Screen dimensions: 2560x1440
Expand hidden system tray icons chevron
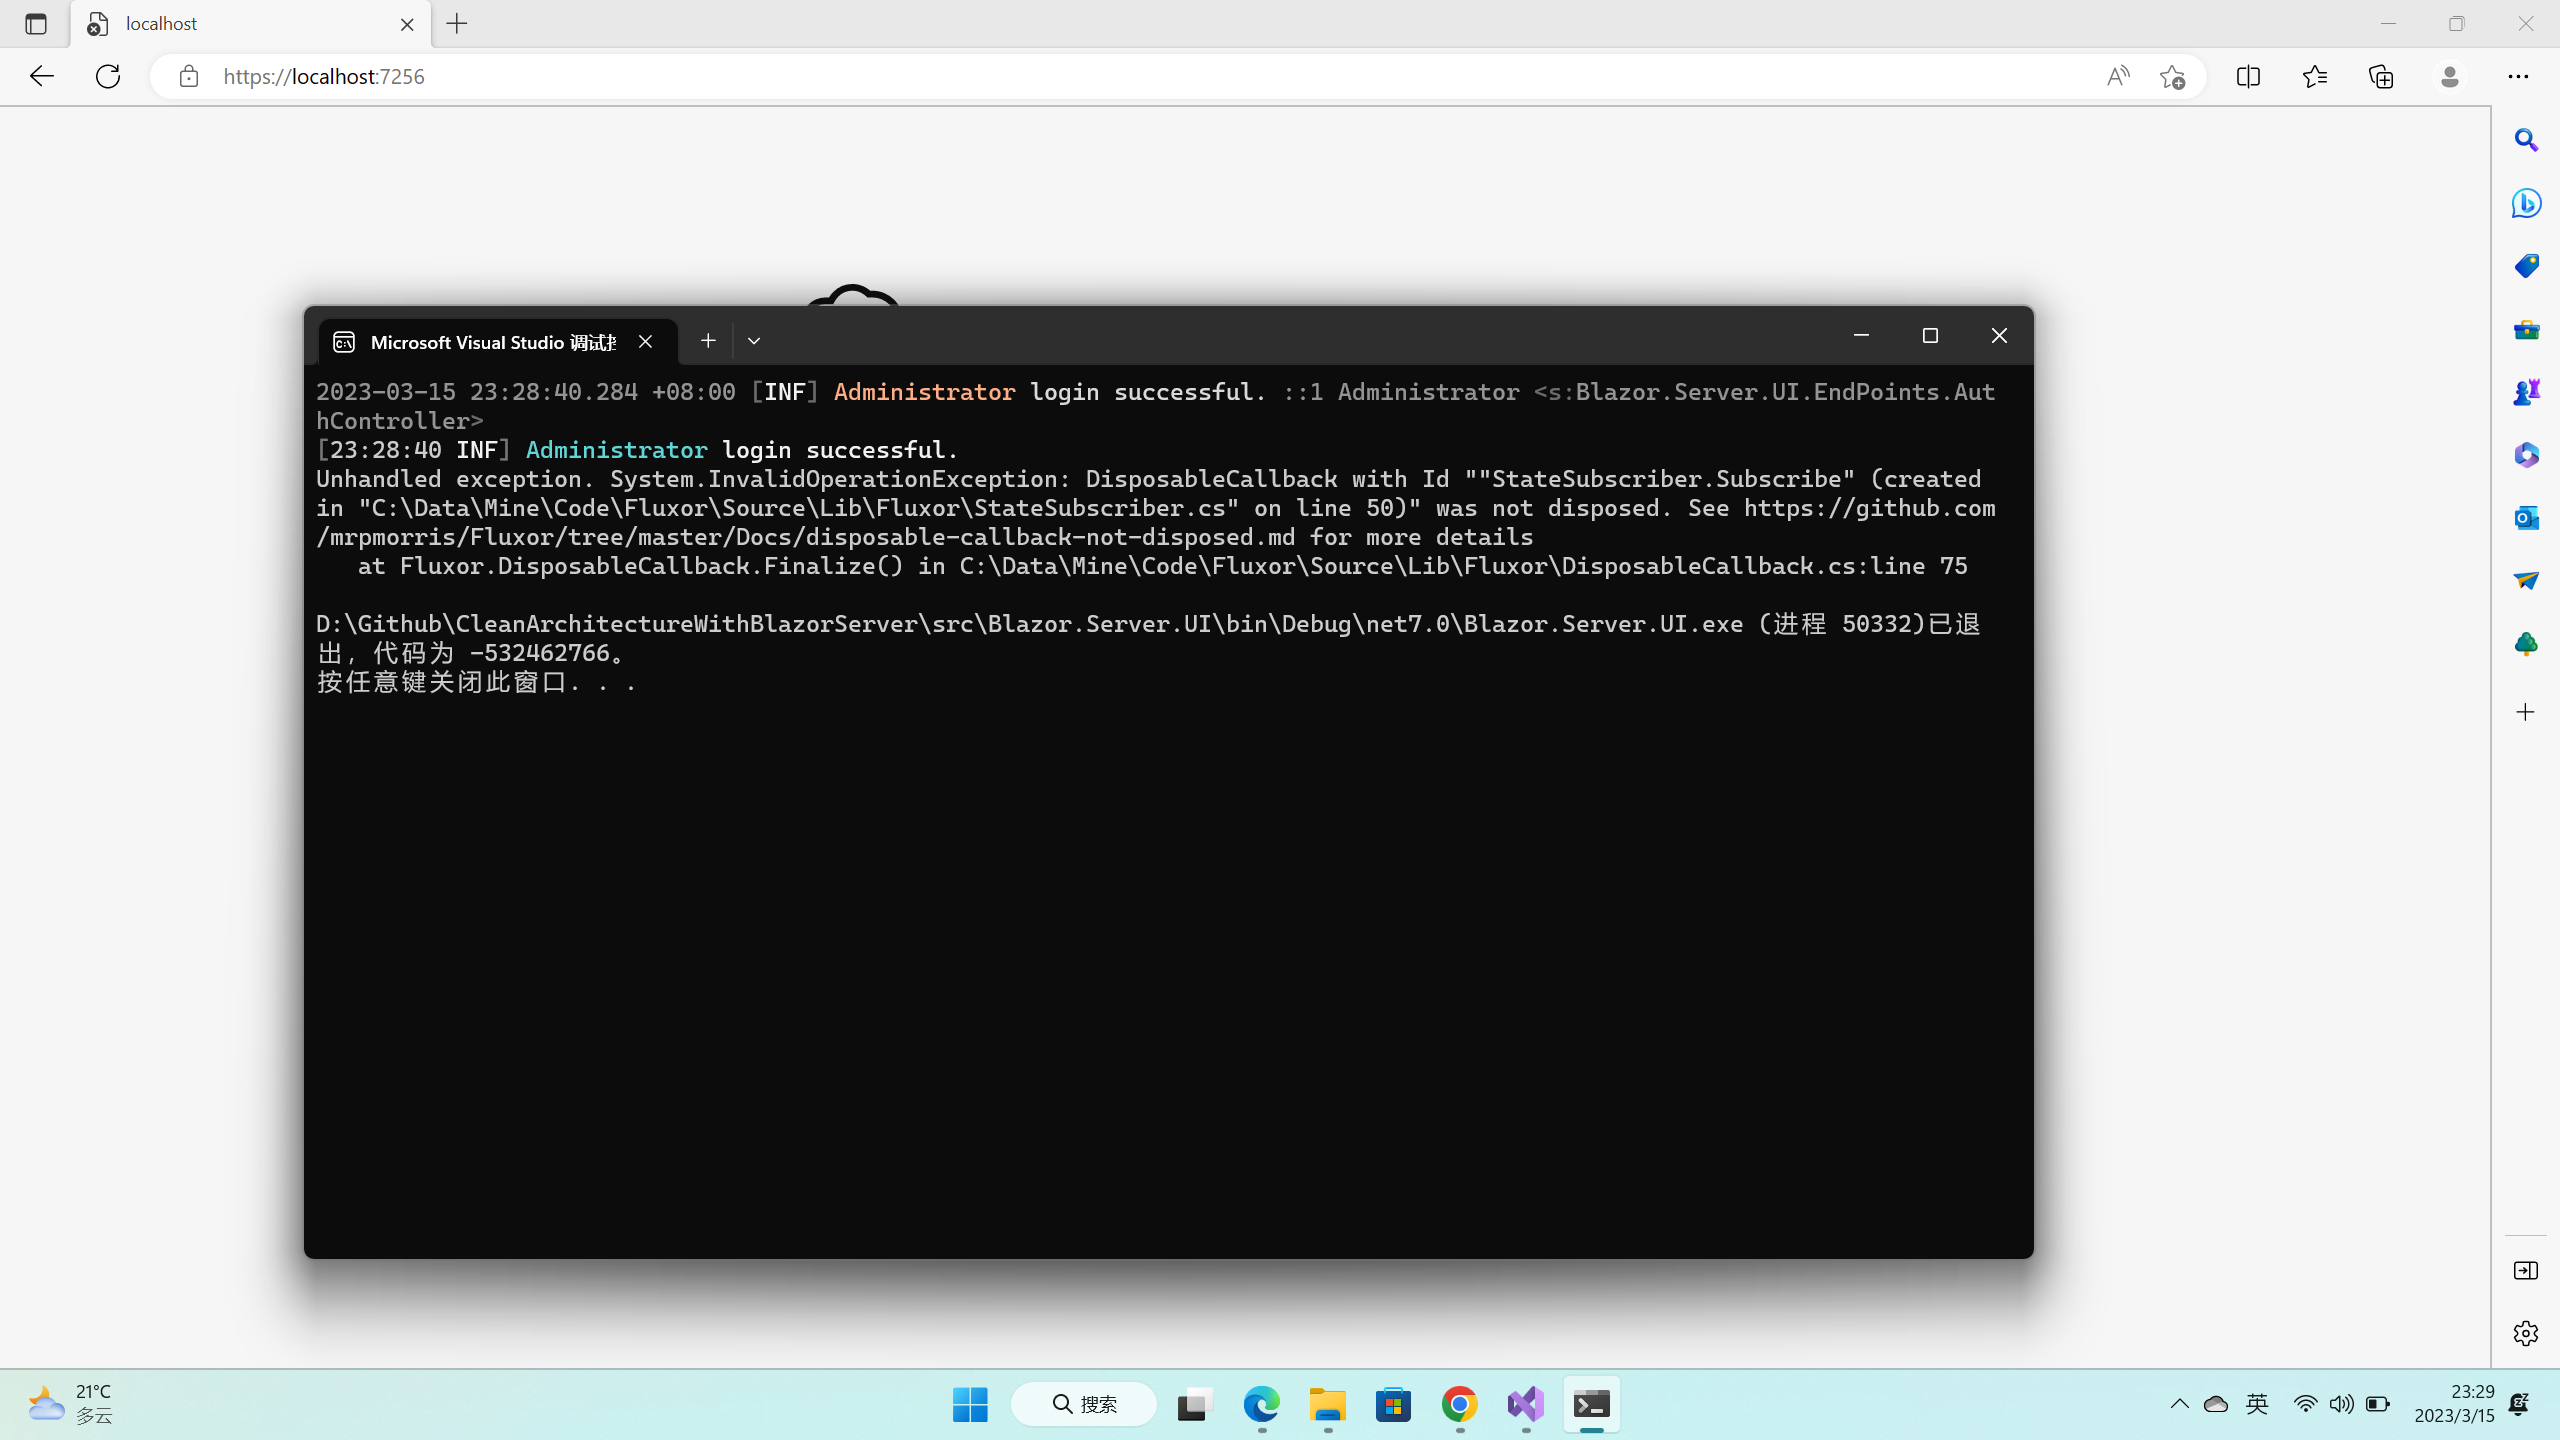[2179, 1404]
